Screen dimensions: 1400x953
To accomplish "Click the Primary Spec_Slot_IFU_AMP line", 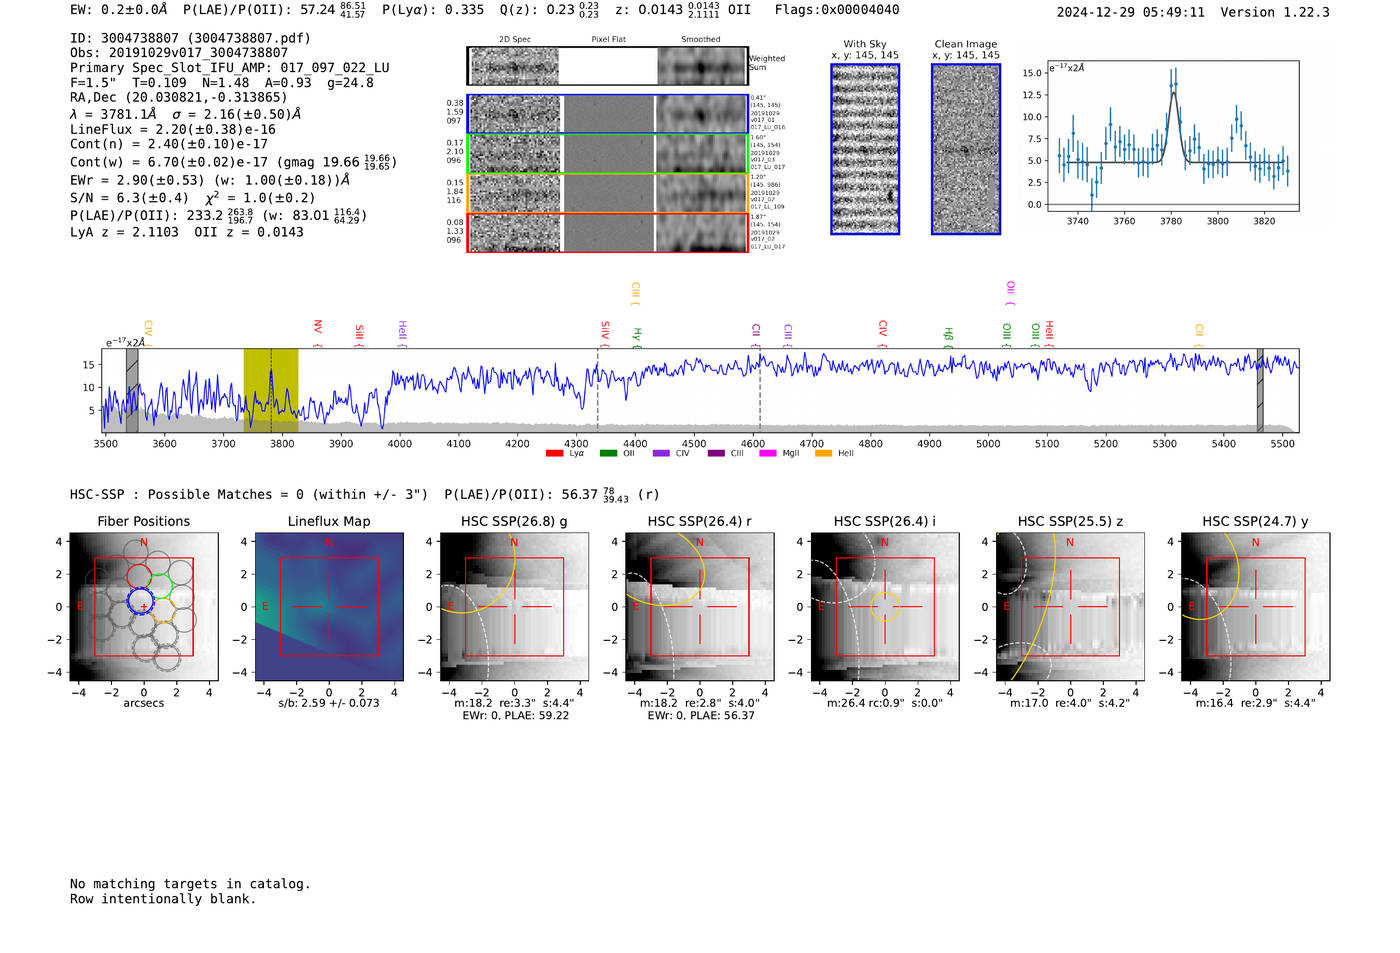I will click(230, 68).
